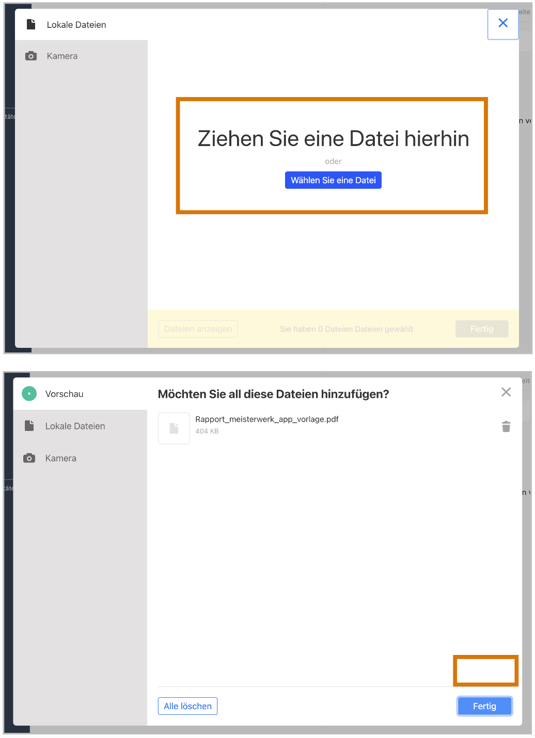This screenshot has height=738, width=535.
Task: Click Wählen Sie eine Datei button
Action: (333, 180)
